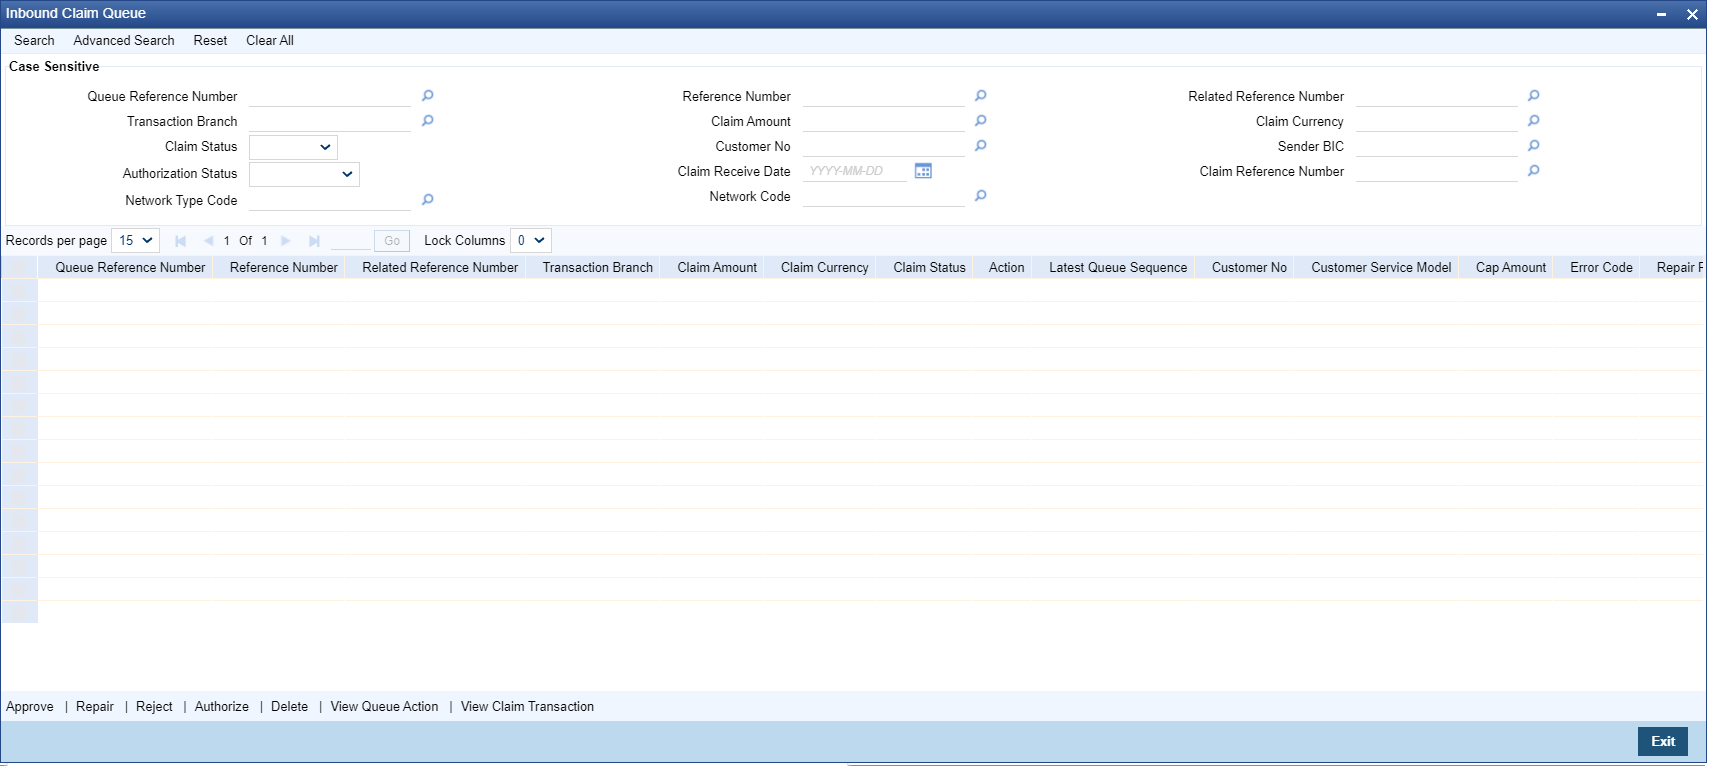The height and width of the screenshot is (766, 1709).
Task: Click Clear All in the top menu
Action: click(x=270, y=41)
